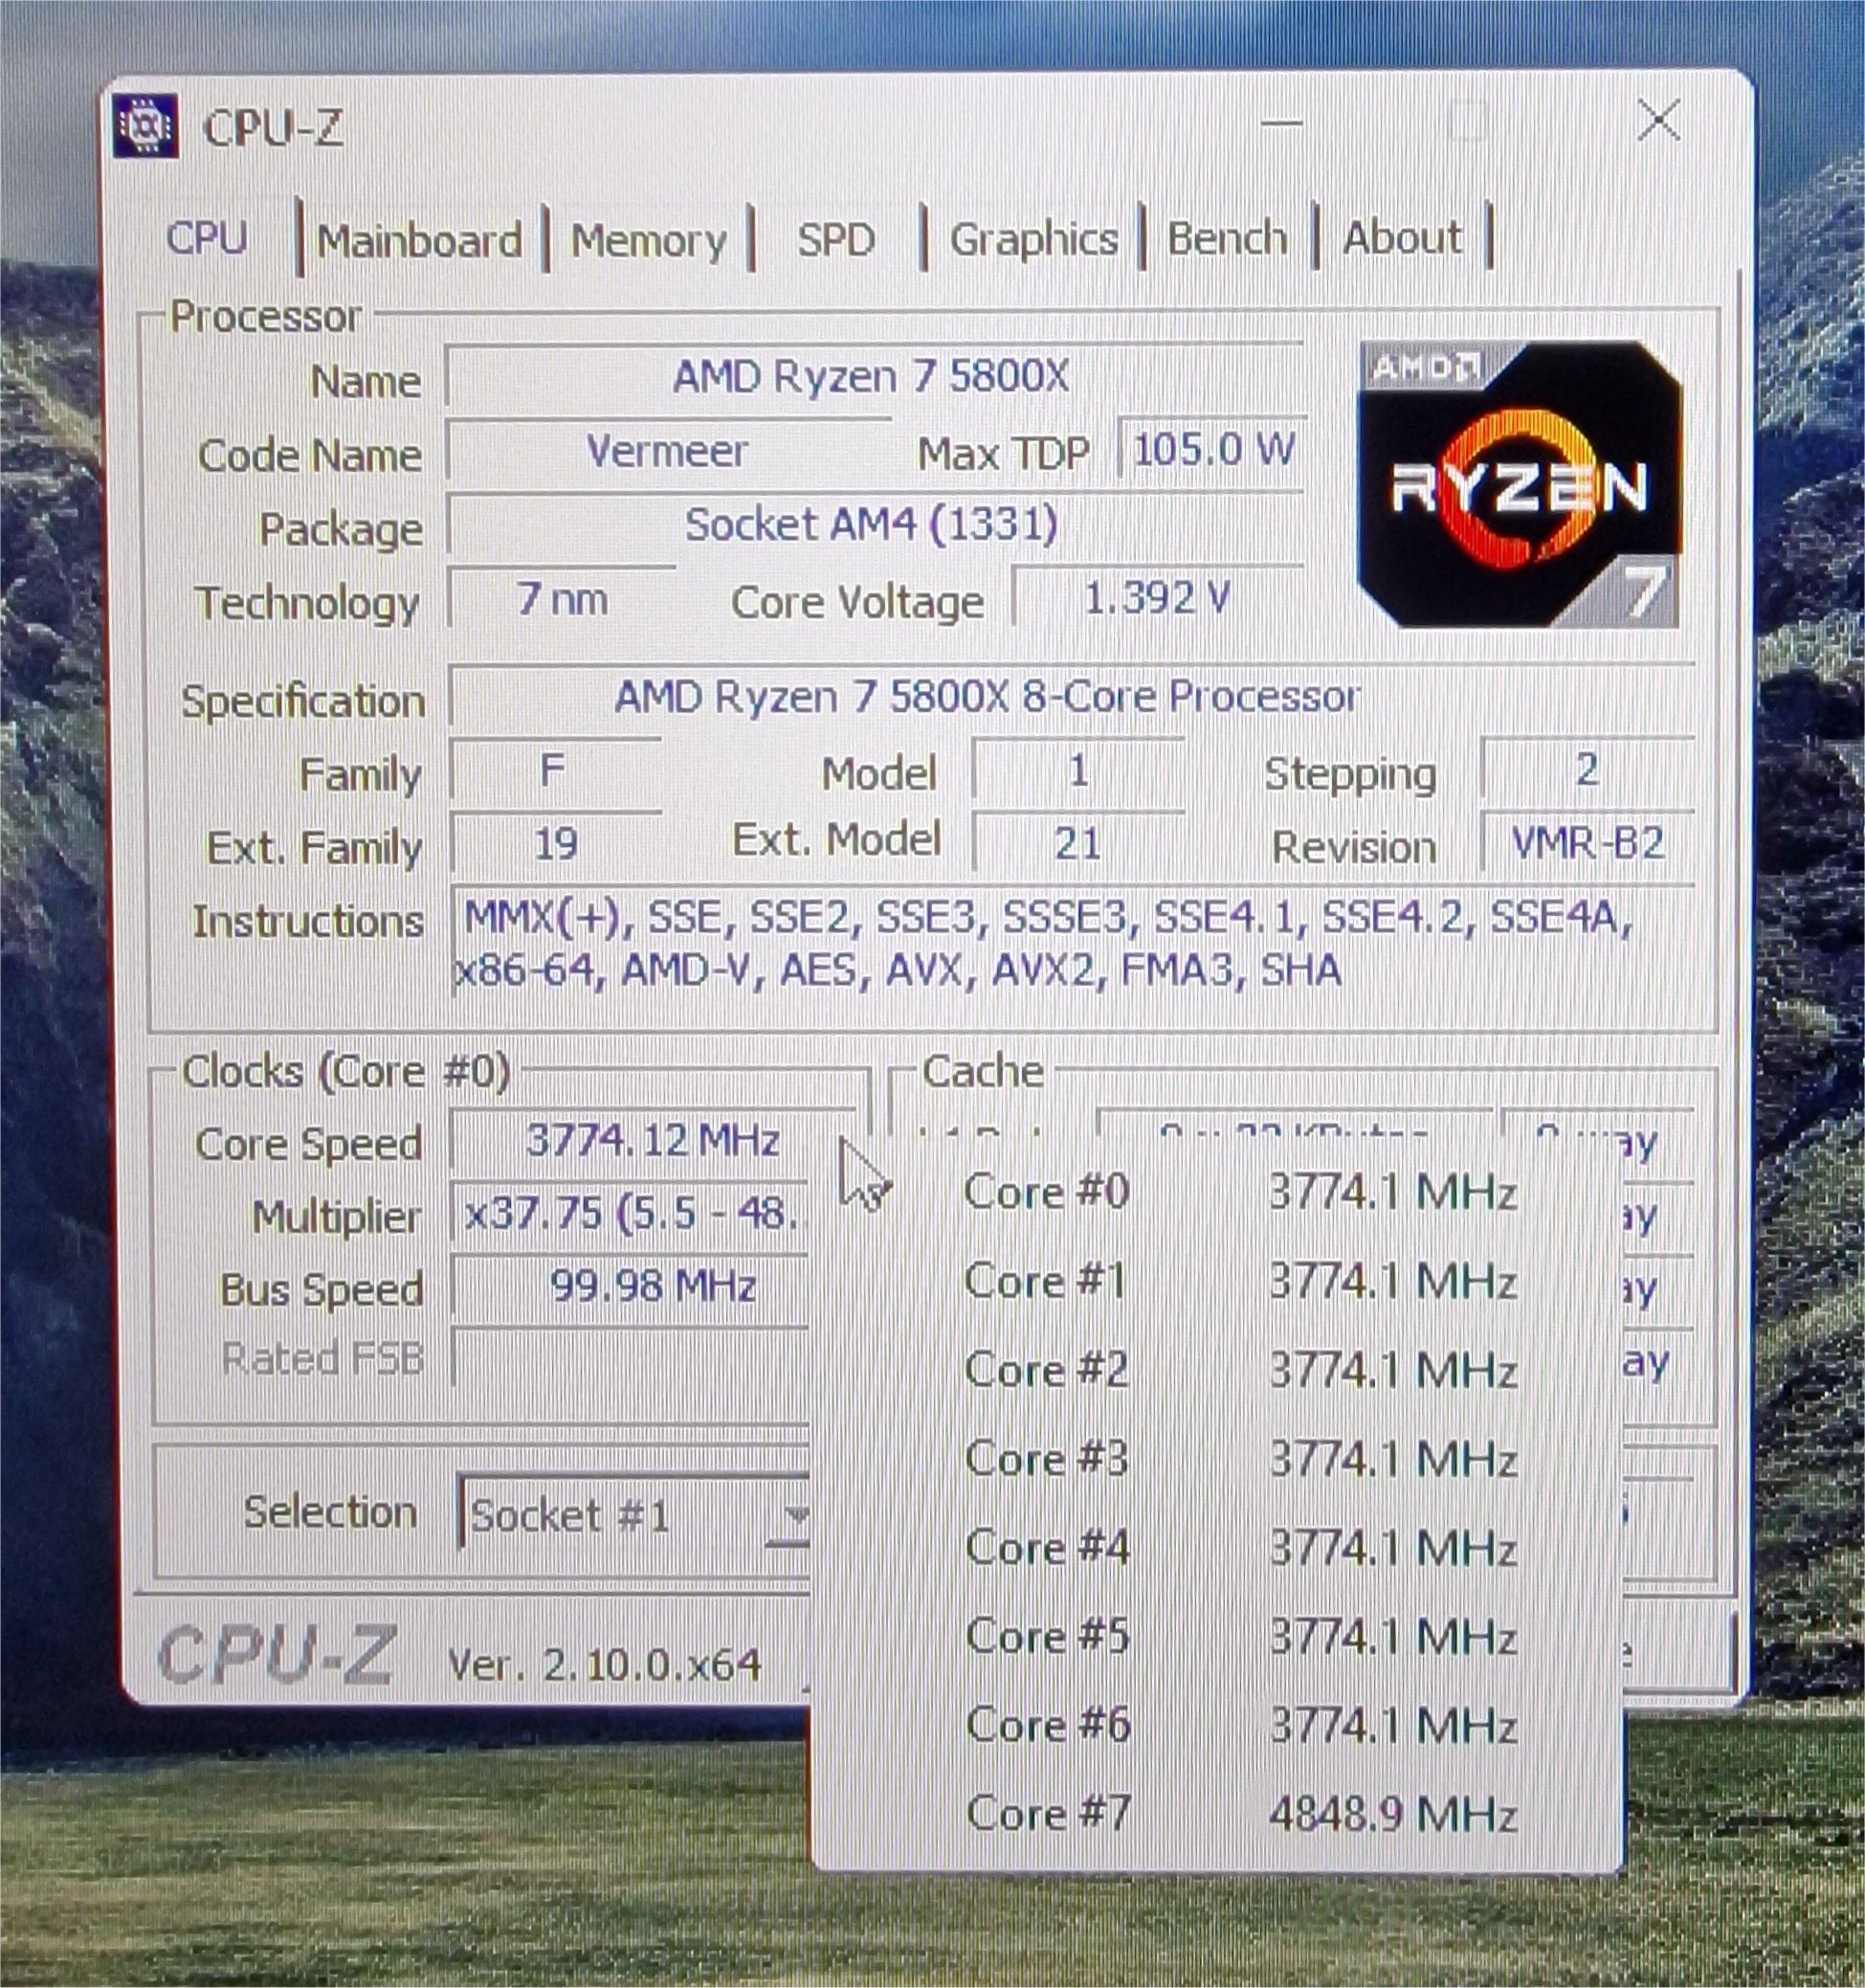Click the Core Speed value 3774.12 MHz
The height and width of the screenshot is (1988, 1865).
(x=652, y=1140)
